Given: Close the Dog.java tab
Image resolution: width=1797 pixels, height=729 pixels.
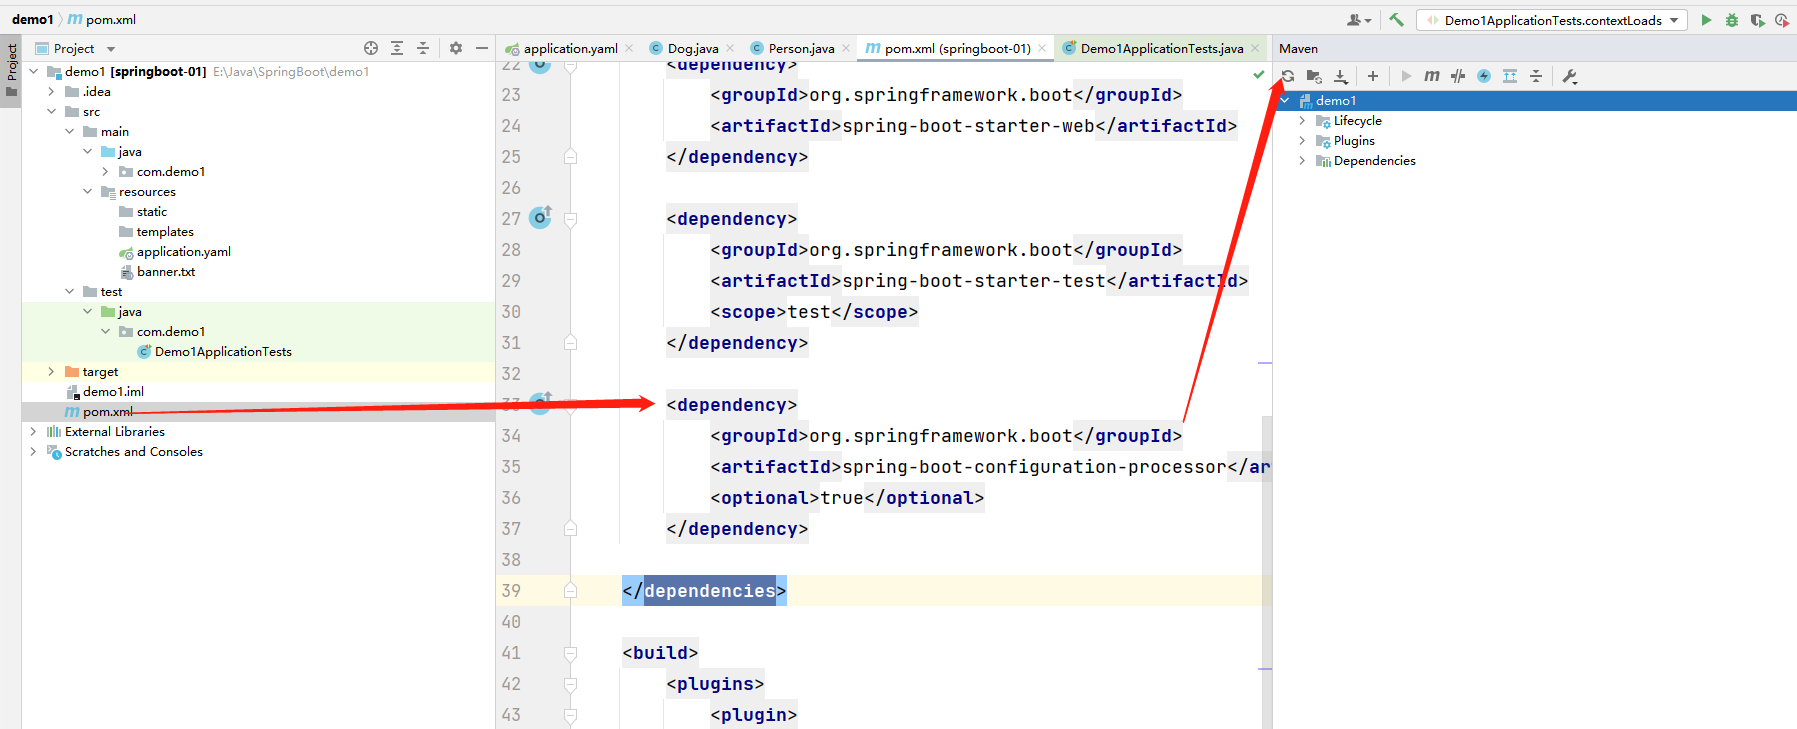Looking at the screenshot, I should click(x=730, y=48).
